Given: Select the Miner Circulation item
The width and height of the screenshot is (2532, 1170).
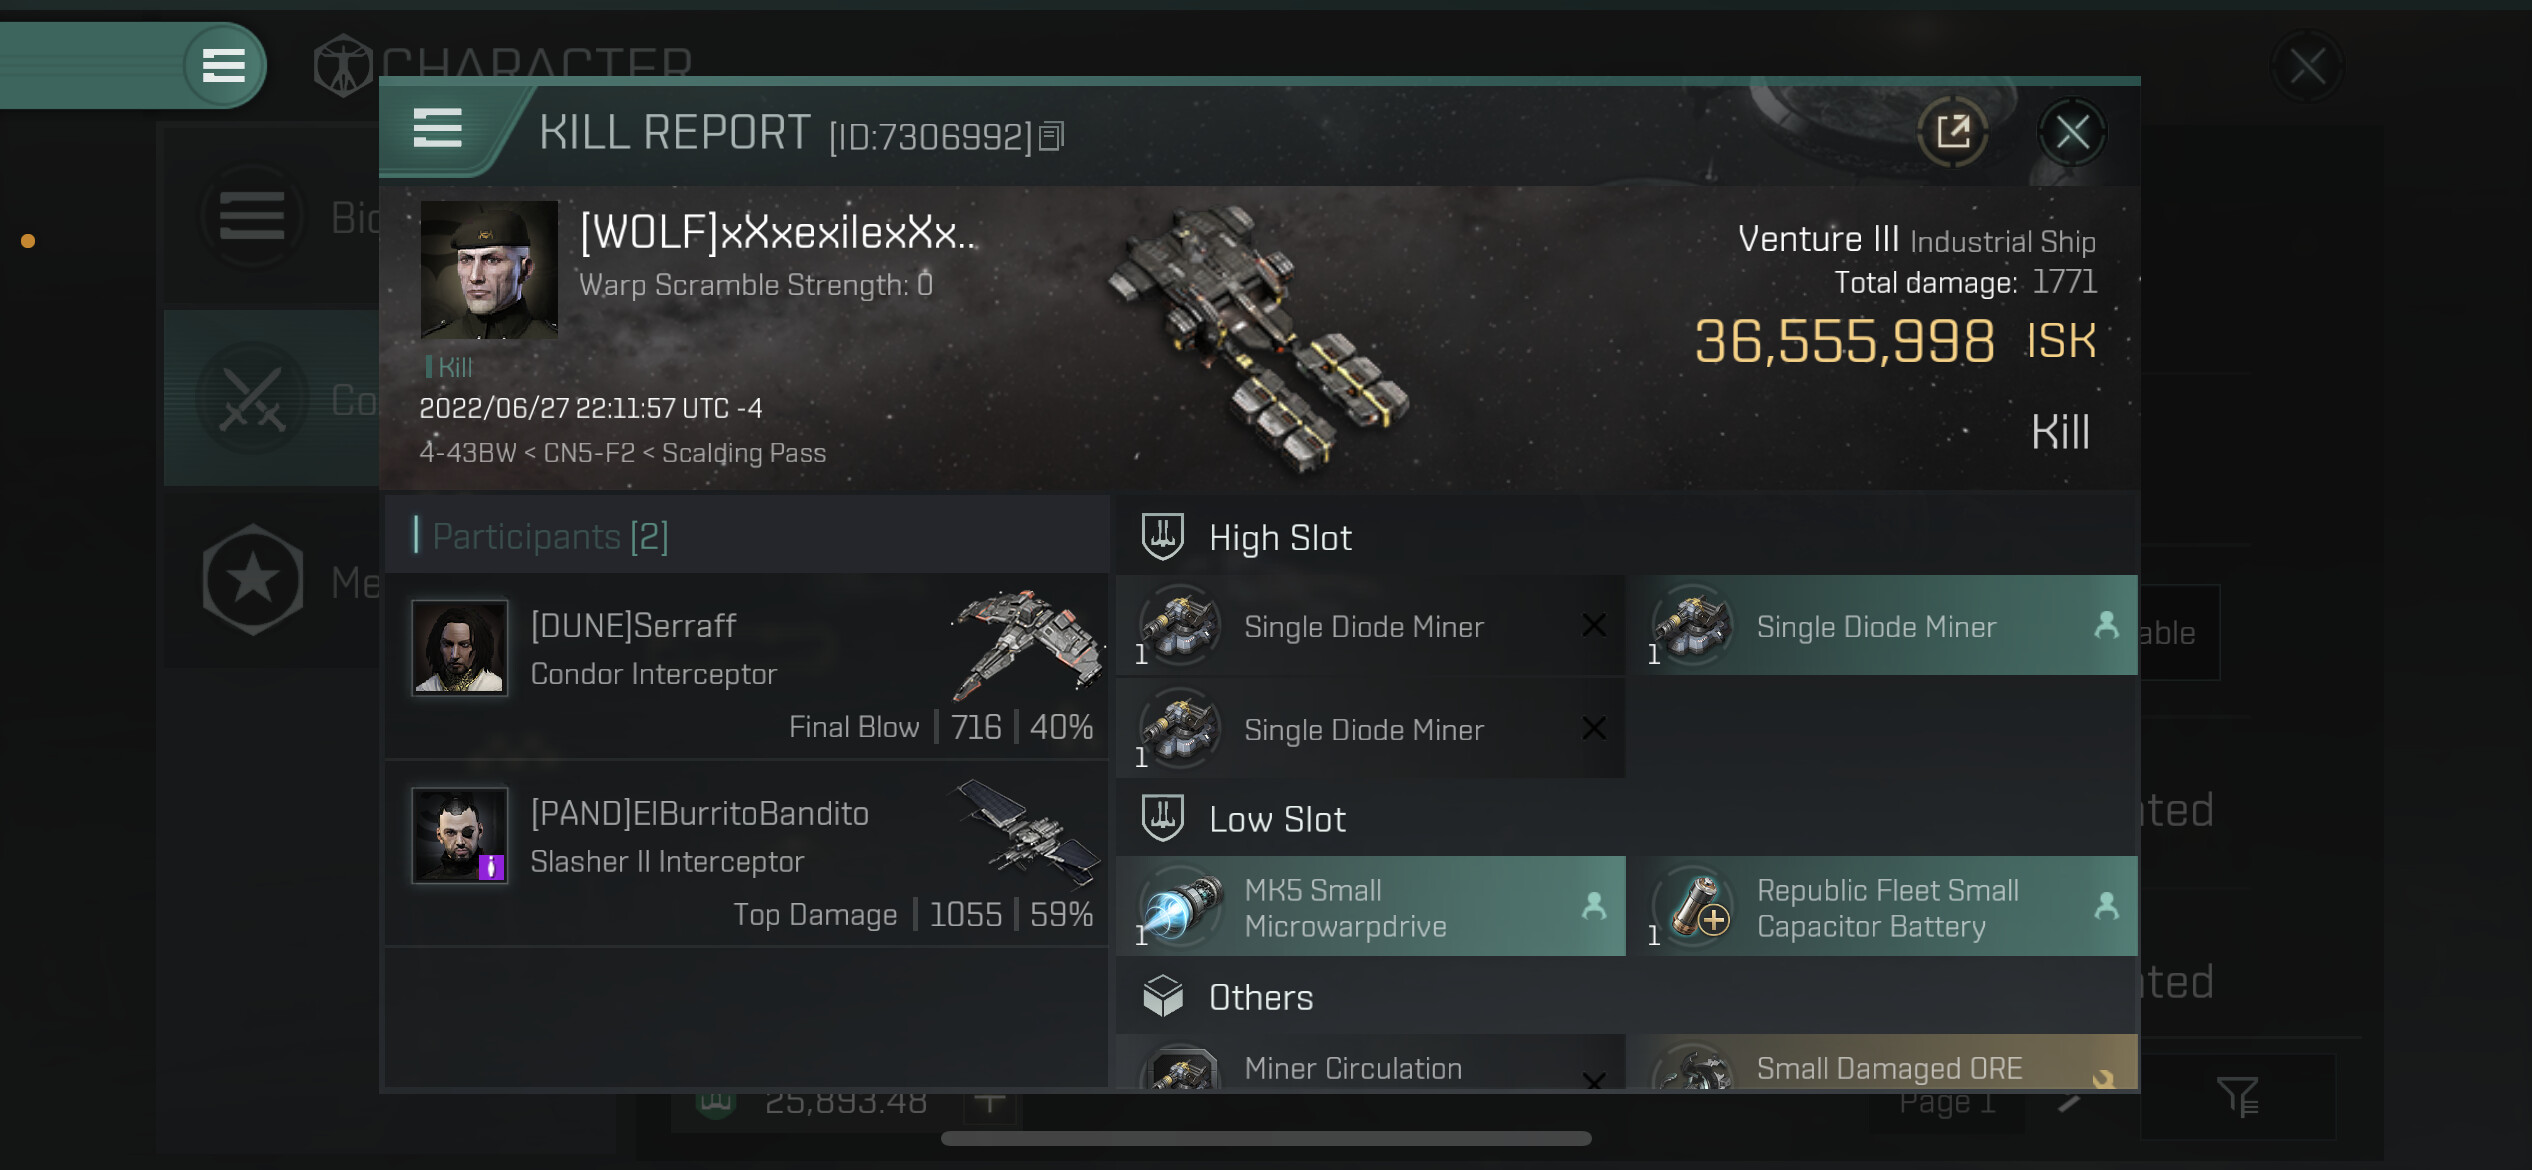Looking at the screenshot, I should pyautogui.click(x=1371, y=1062).
